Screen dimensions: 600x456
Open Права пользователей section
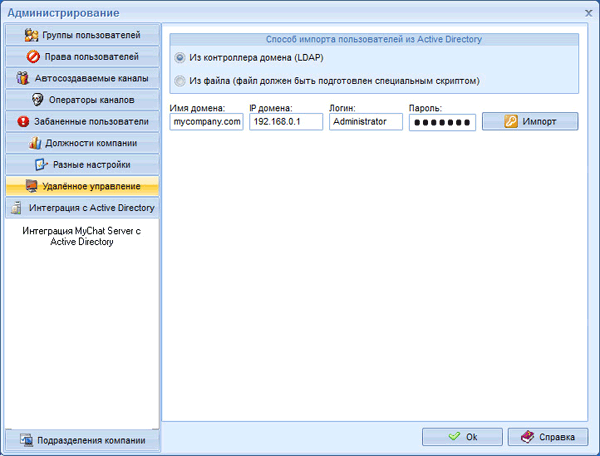pos(83,57)
